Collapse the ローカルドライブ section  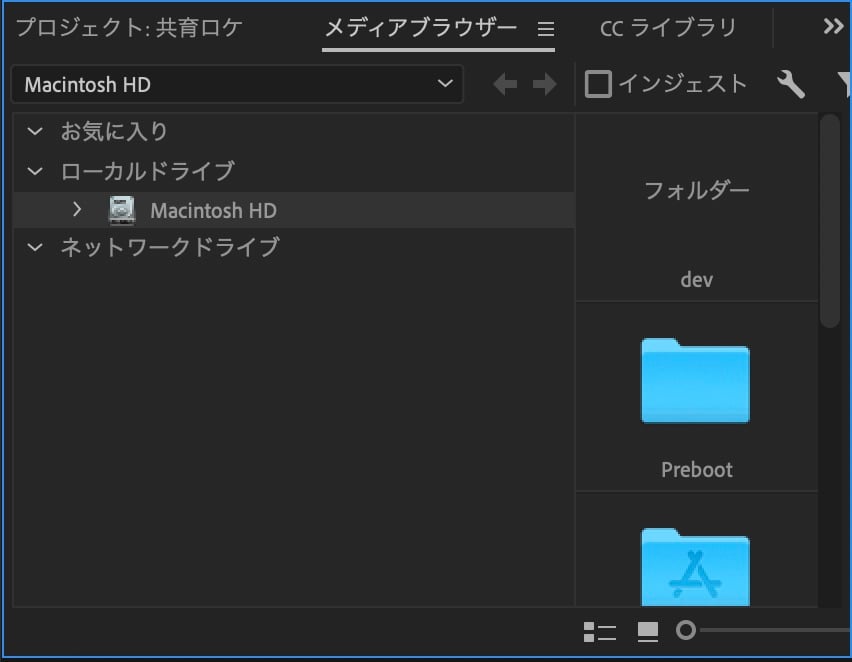(35, 171)
